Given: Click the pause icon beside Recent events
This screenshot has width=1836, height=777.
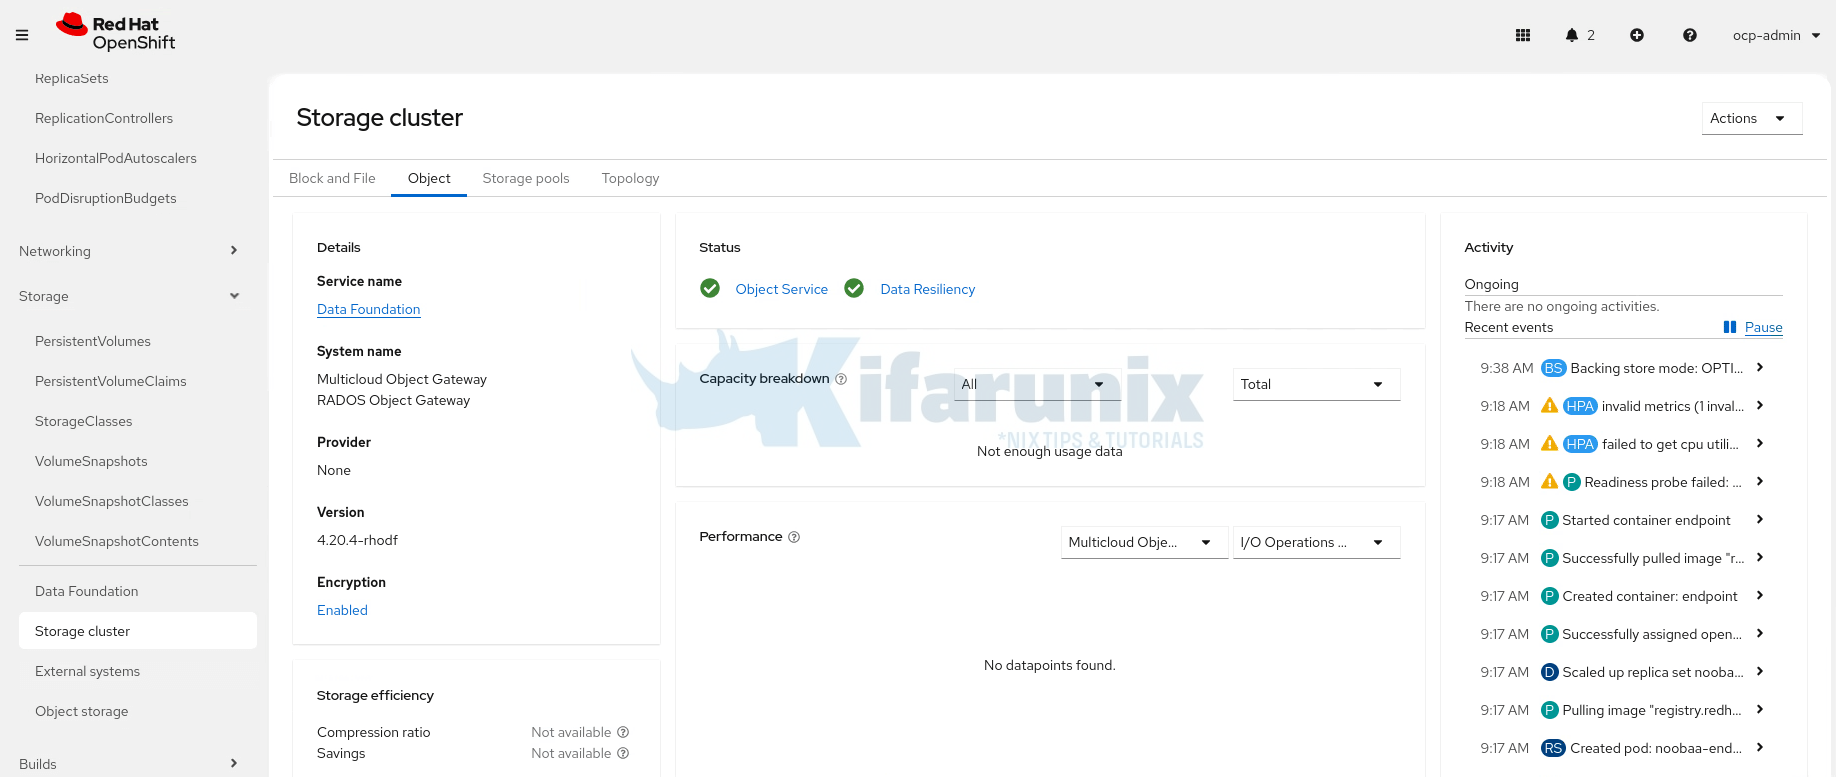Looking at the screenshot, I should pos(1730,327).
